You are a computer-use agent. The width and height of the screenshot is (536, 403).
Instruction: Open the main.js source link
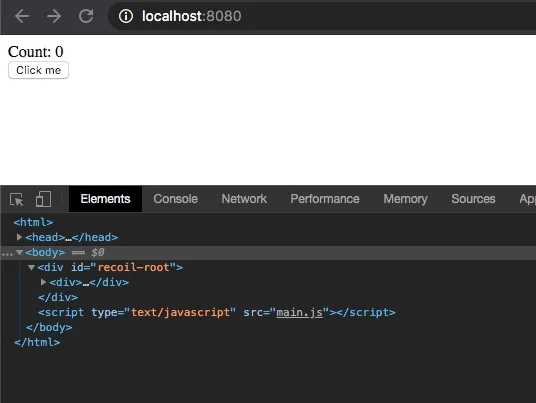point(299,312)
